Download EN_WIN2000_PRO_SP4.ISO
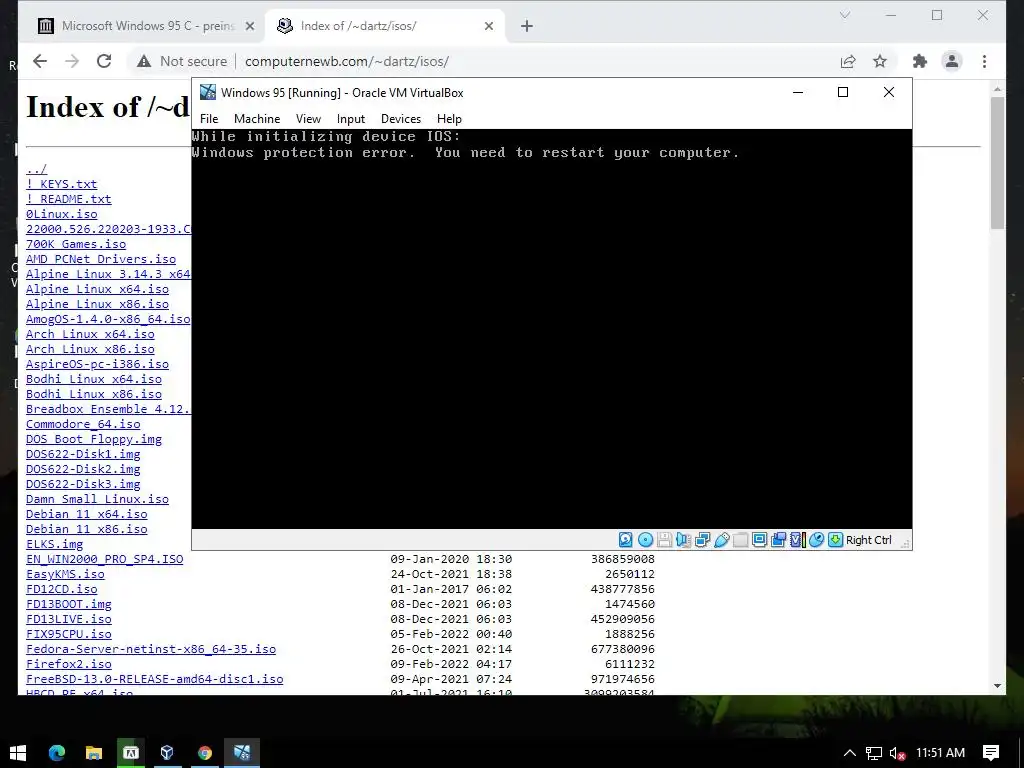The height and width of the screenshot is (768, 1024). tap(104, 560)
